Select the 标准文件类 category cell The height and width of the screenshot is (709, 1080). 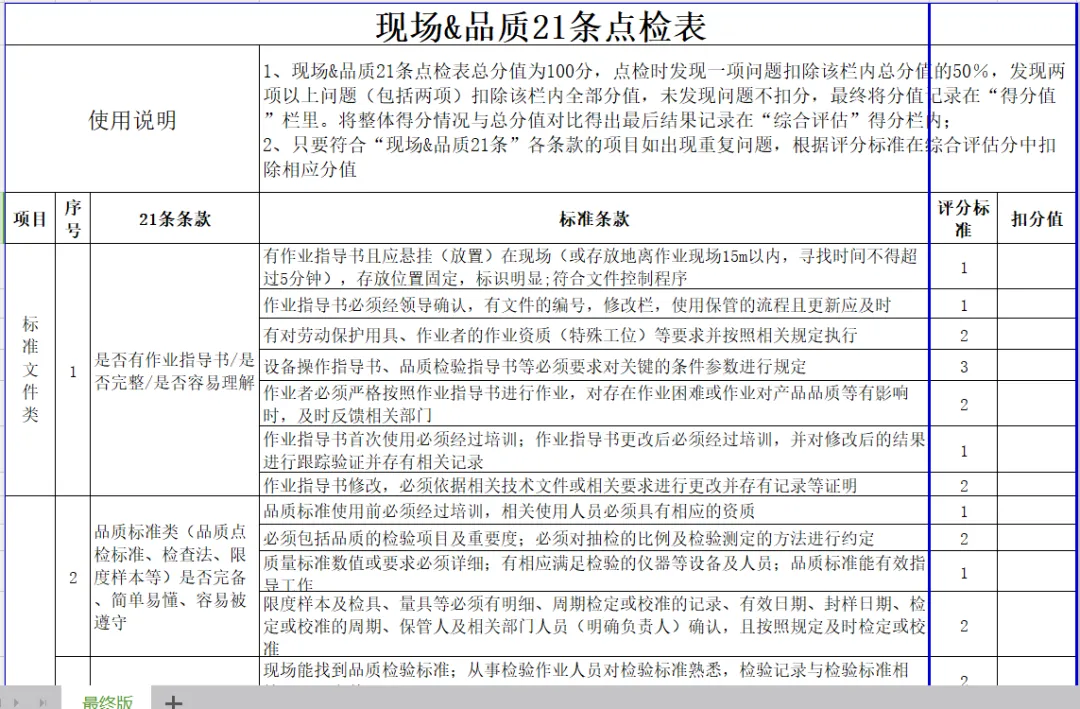[30, 369]
